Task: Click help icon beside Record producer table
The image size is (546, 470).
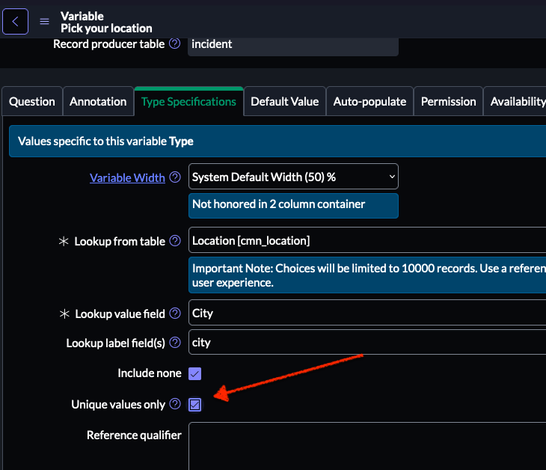Action: 175,44
